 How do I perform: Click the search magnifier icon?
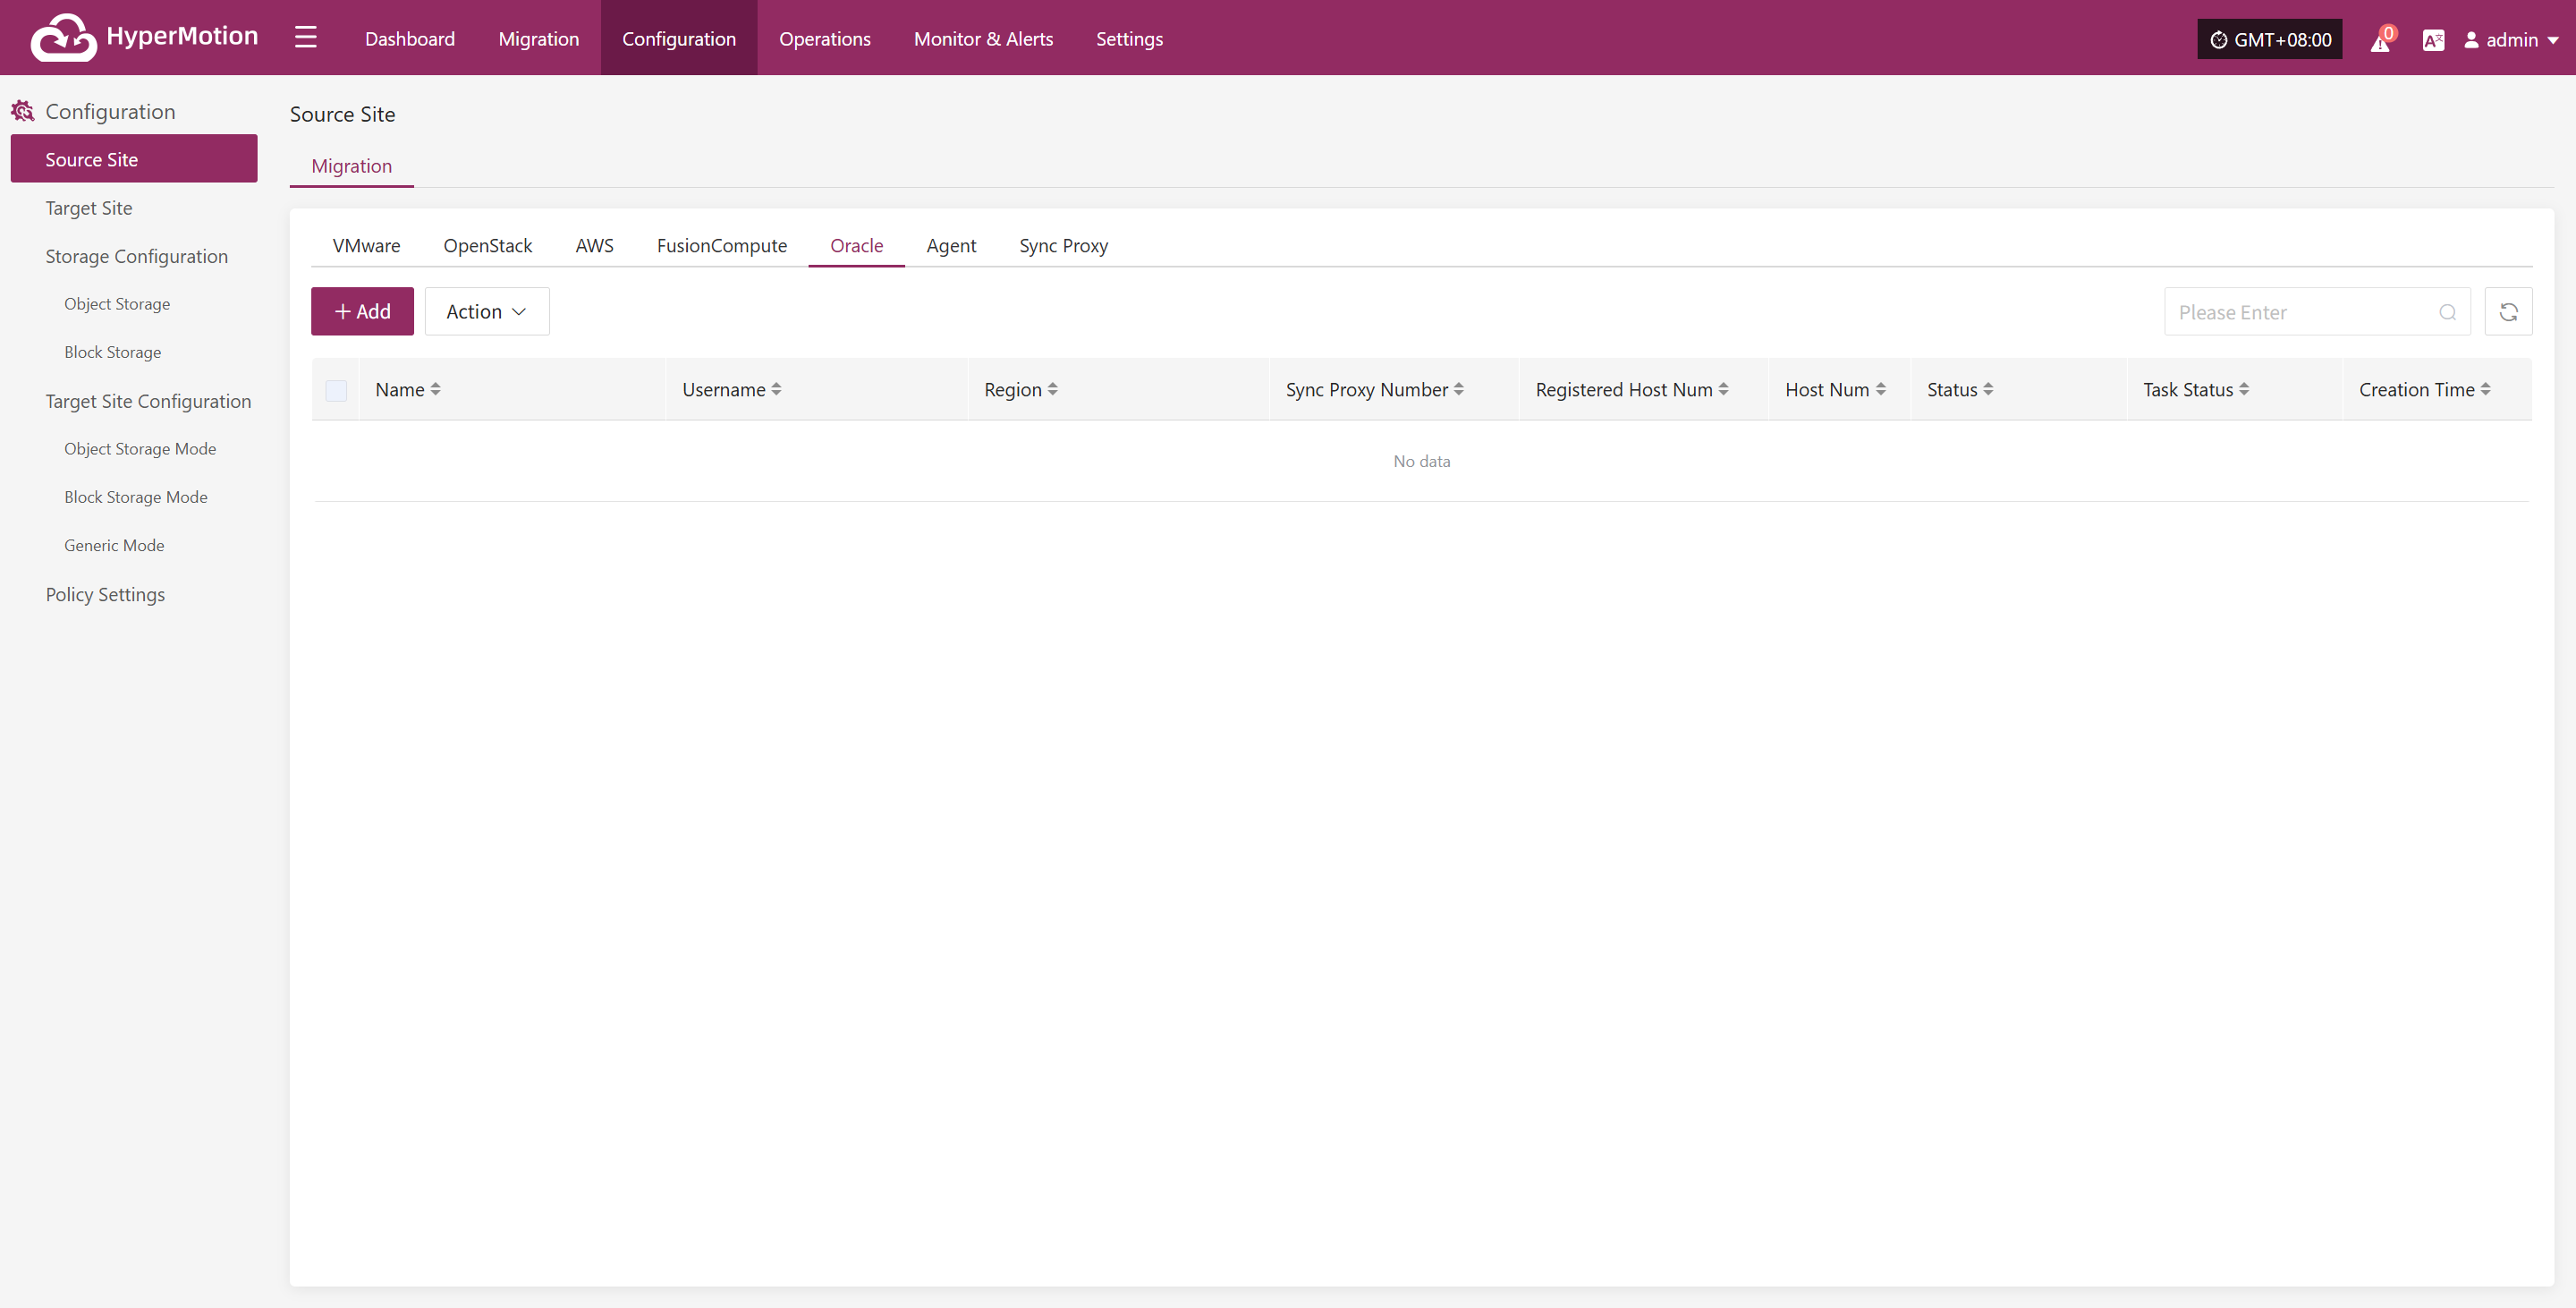pos(2447,312)
